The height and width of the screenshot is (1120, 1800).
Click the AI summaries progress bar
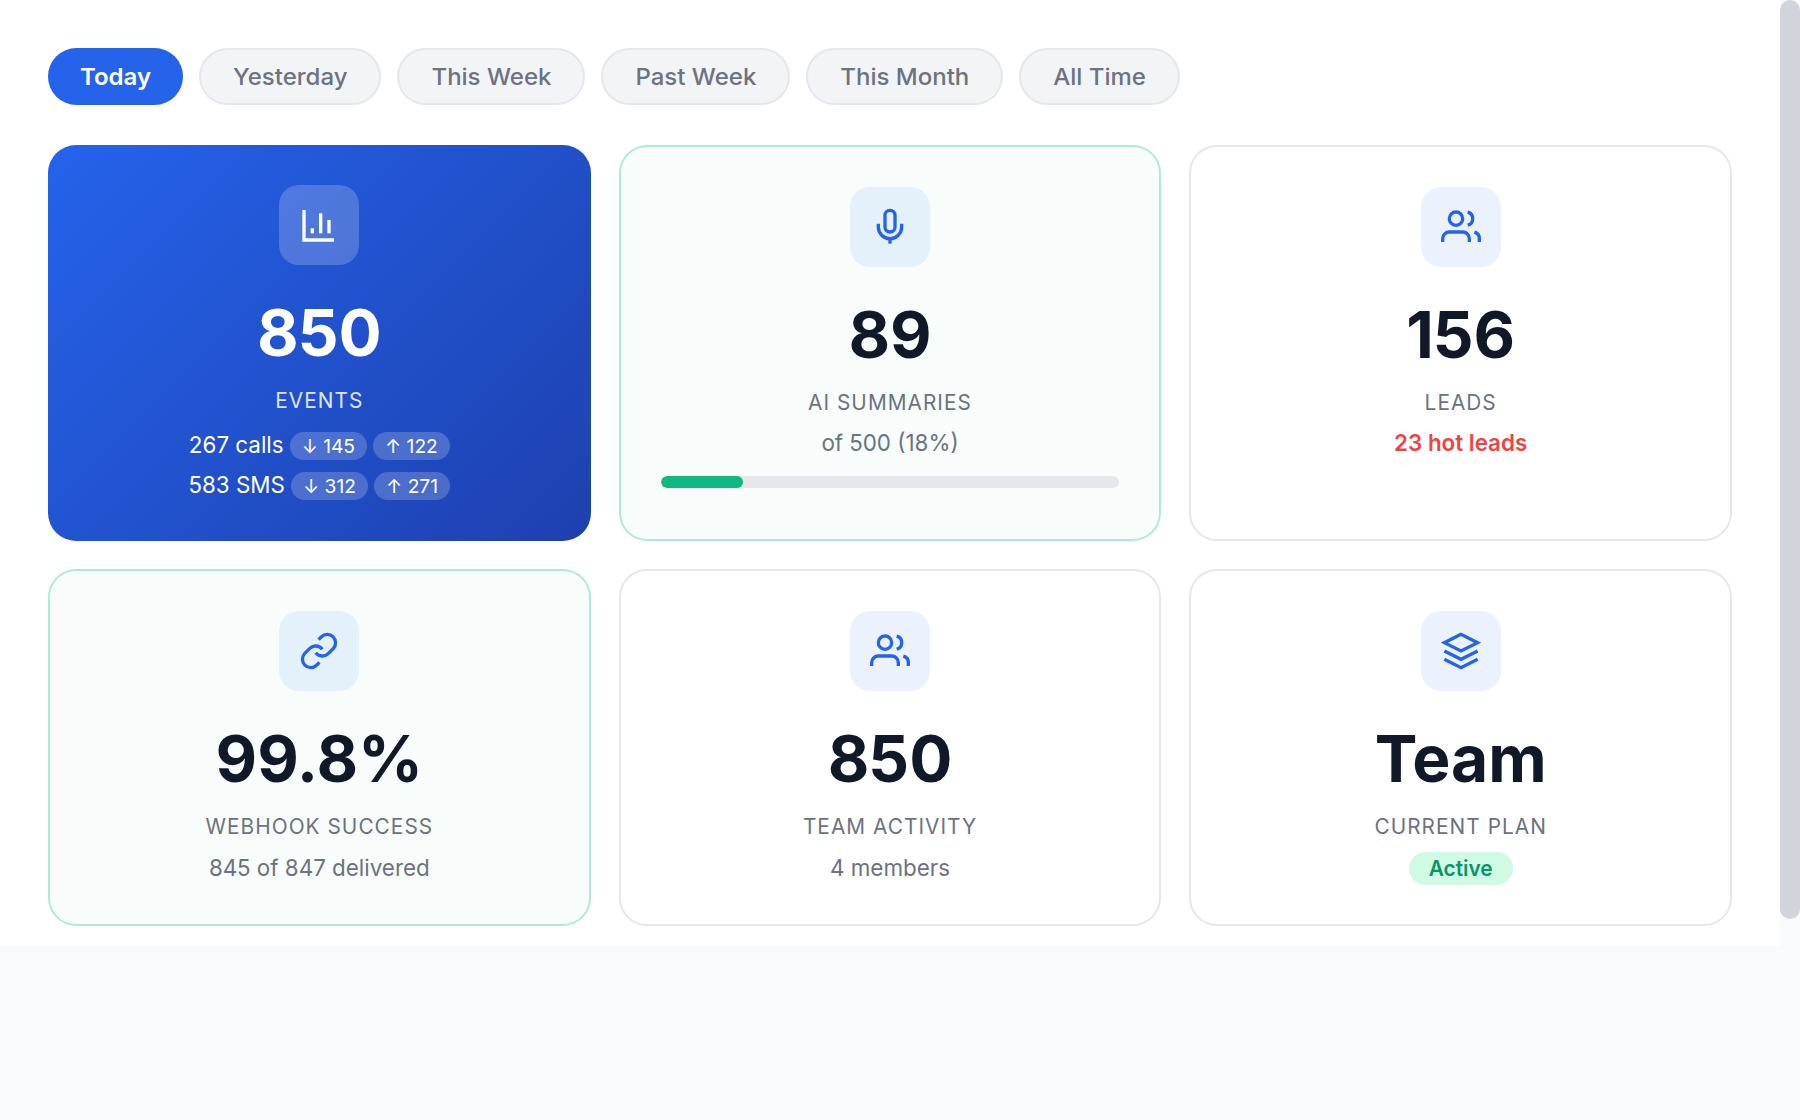coord(889,482)
